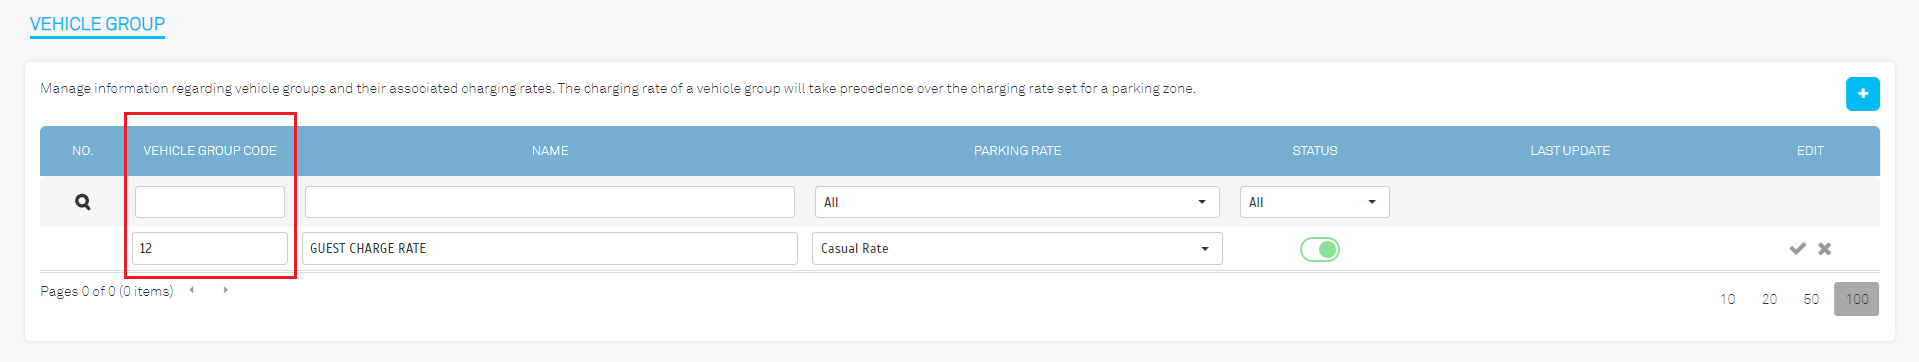
Task: Open the Parking Rate filter dropdown
Action: [x=1017, y=202]
